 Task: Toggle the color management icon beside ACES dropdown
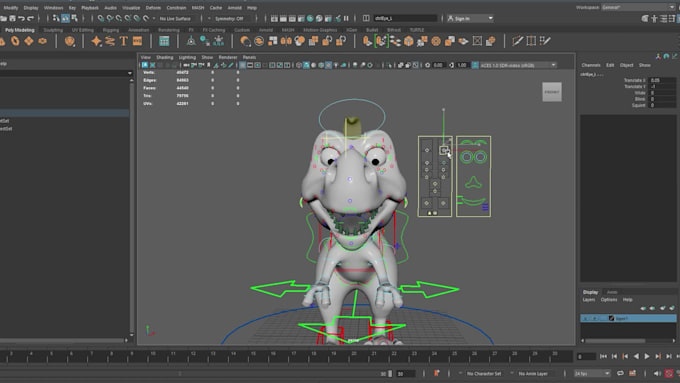click(x=475, y=65)
